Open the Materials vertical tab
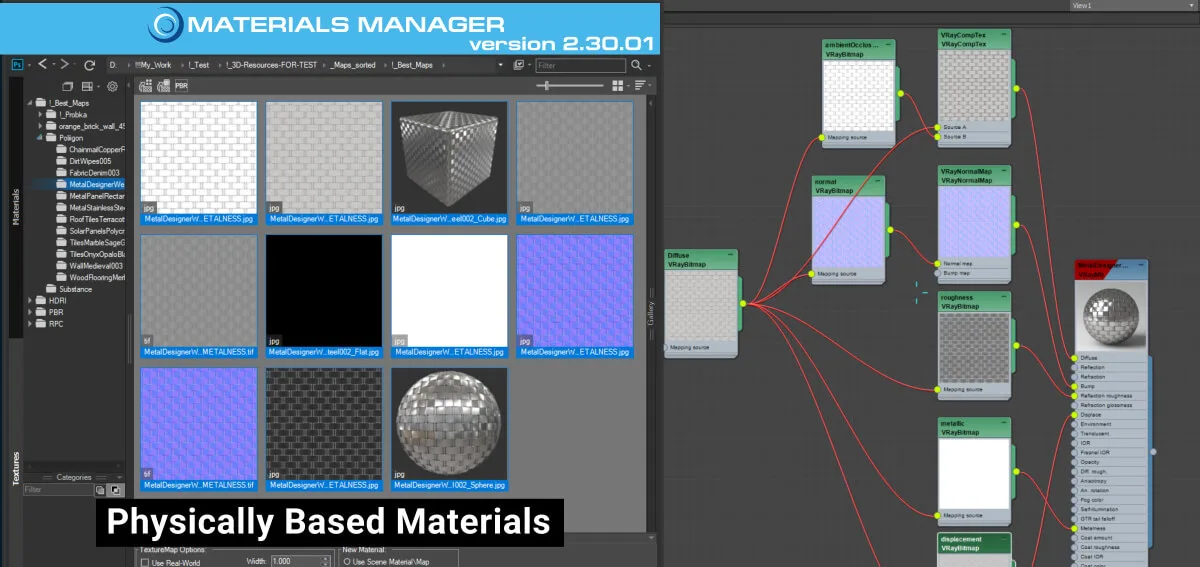This screenshot has width=1200, height=567. [16, 205]
